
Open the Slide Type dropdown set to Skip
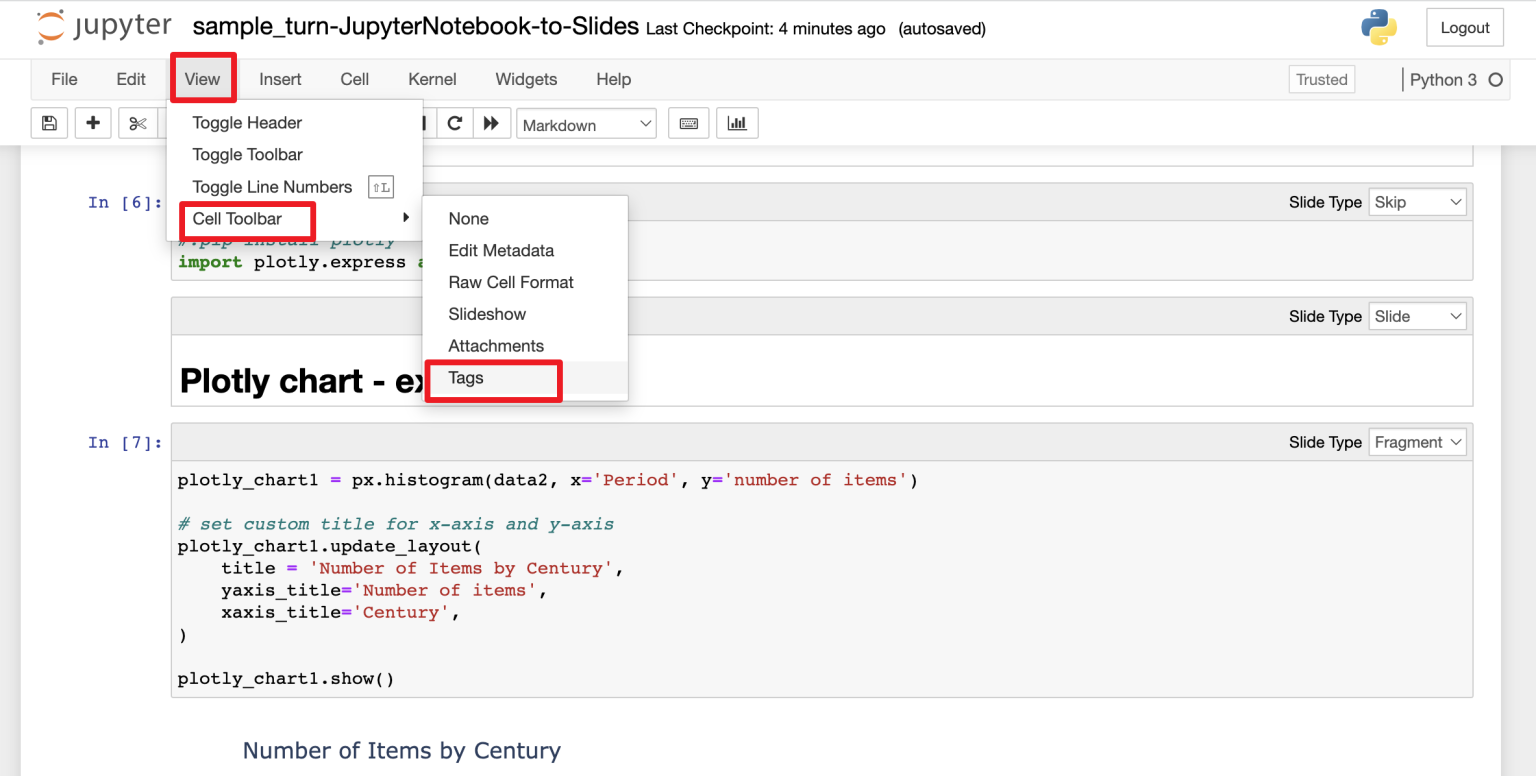coord(1417,201)
